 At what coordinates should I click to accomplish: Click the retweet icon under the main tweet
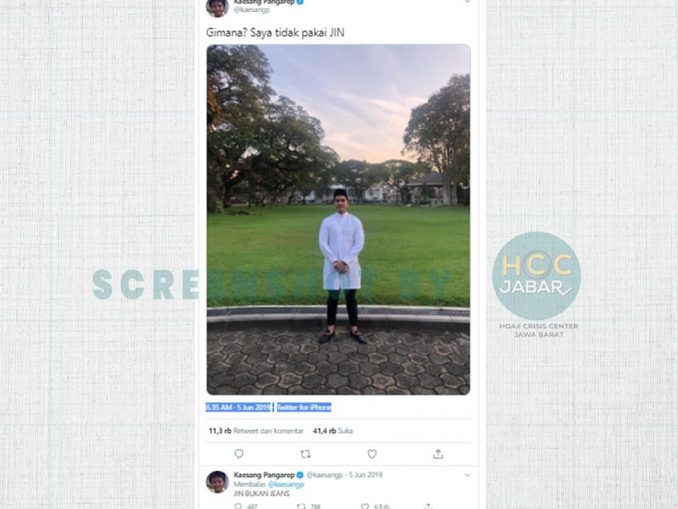[305, 454]
